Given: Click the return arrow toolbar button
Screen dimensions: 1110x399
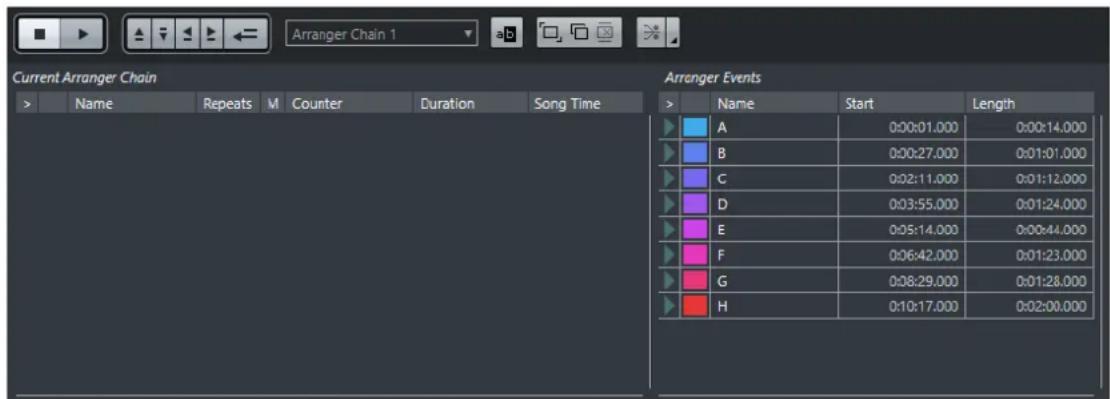Looking at the screenshot, I should 245,34.
